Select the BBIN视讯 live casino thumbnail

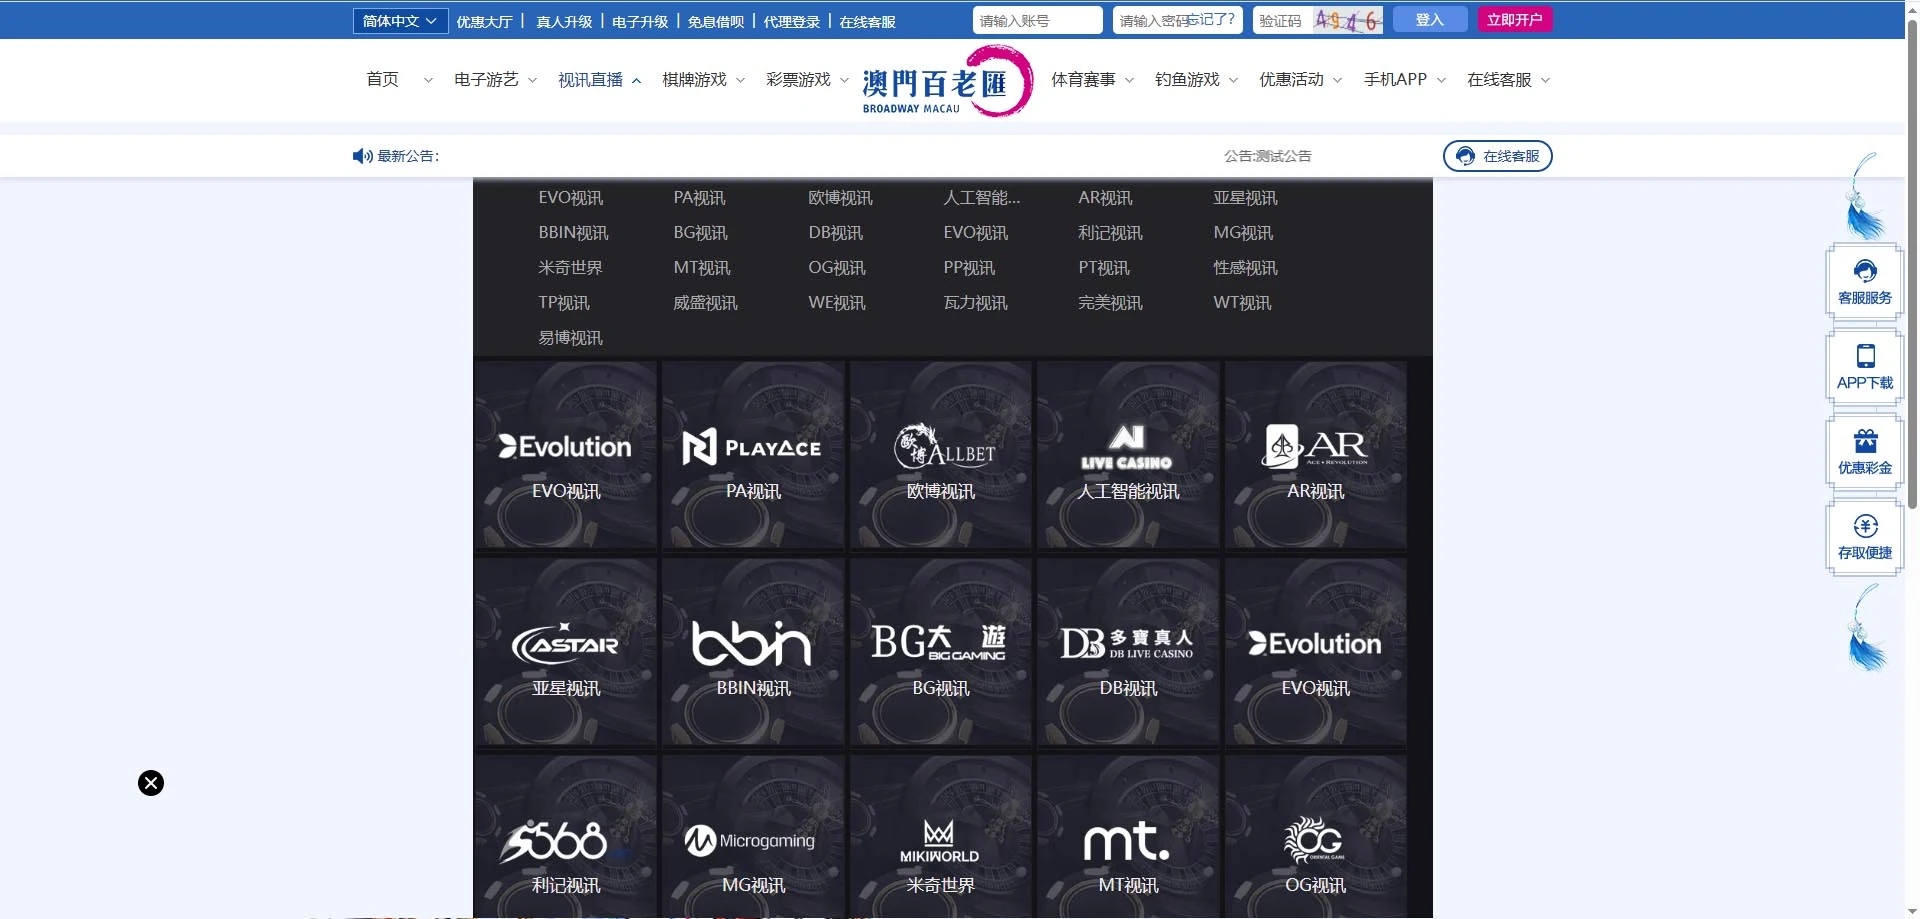[x=752, y=652]
